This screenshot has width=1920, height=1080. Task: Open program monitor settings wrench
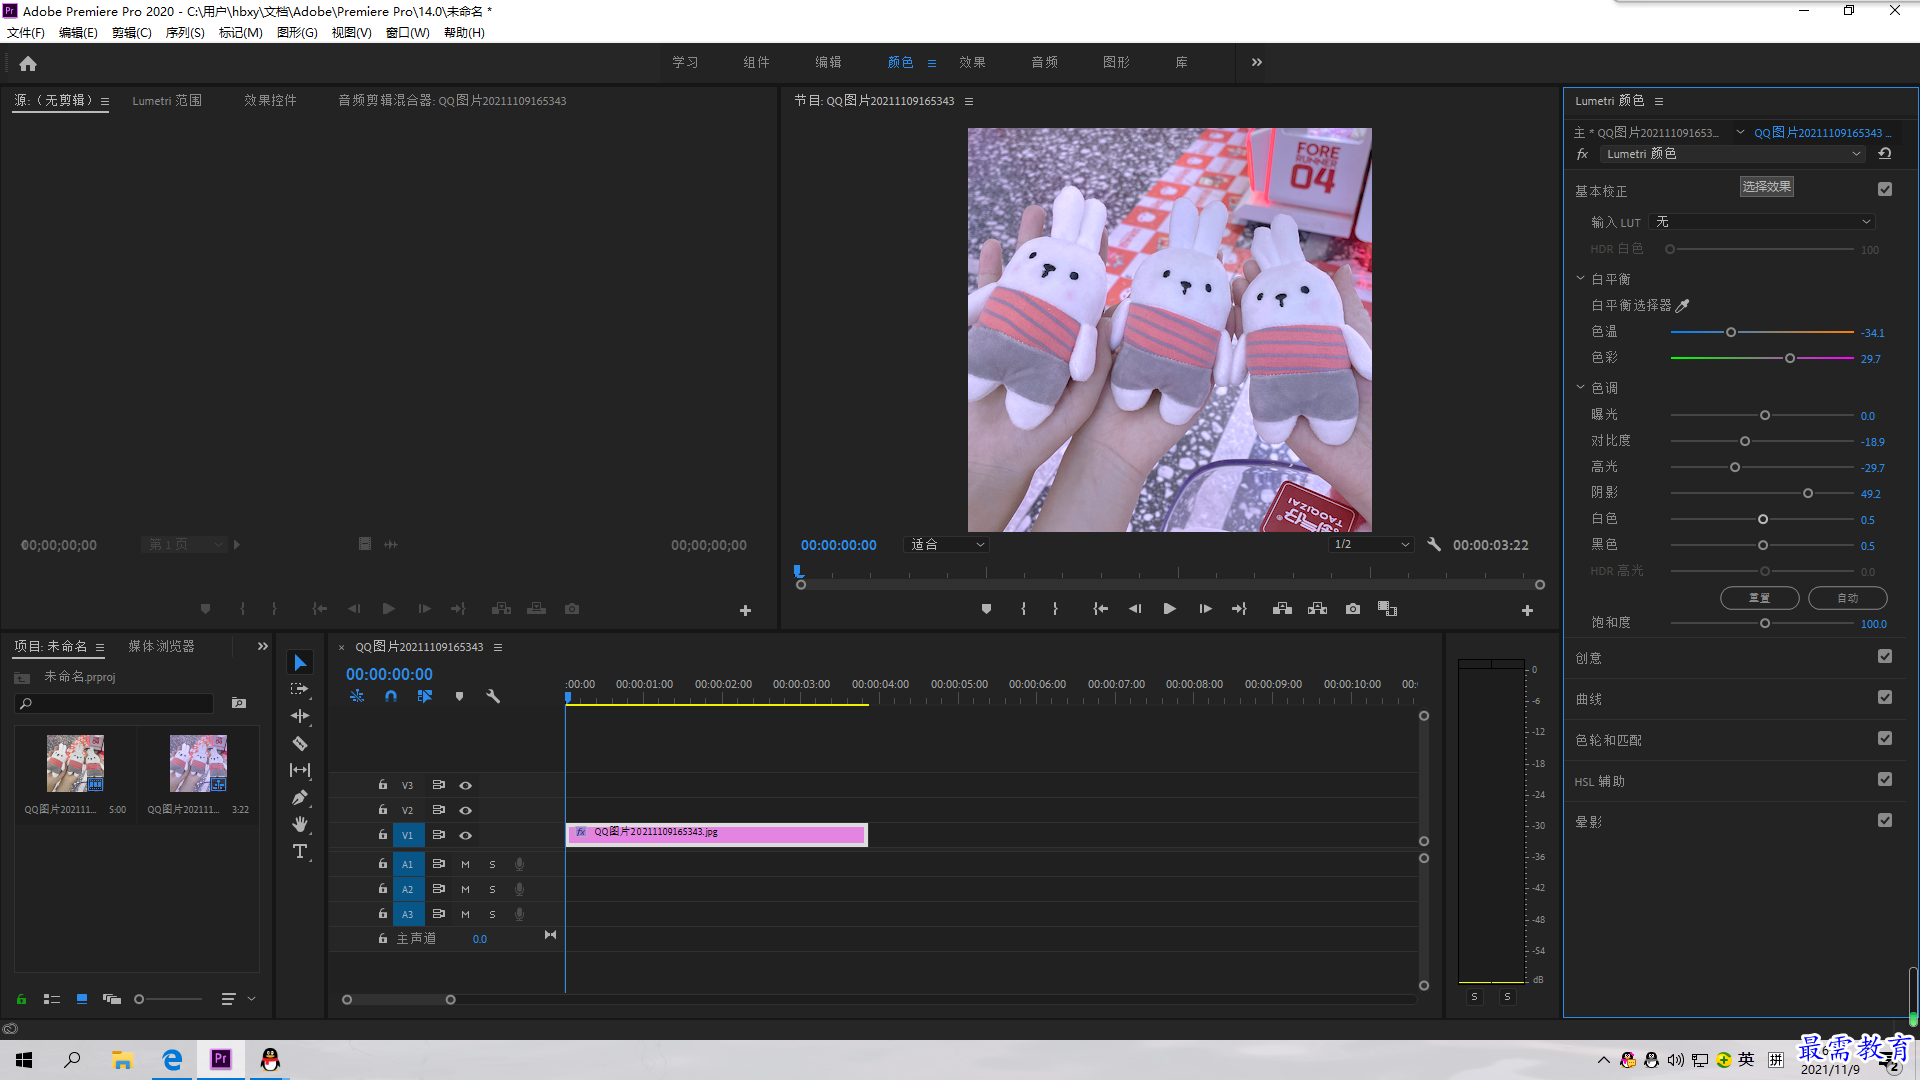click(x=1434, y=544)
